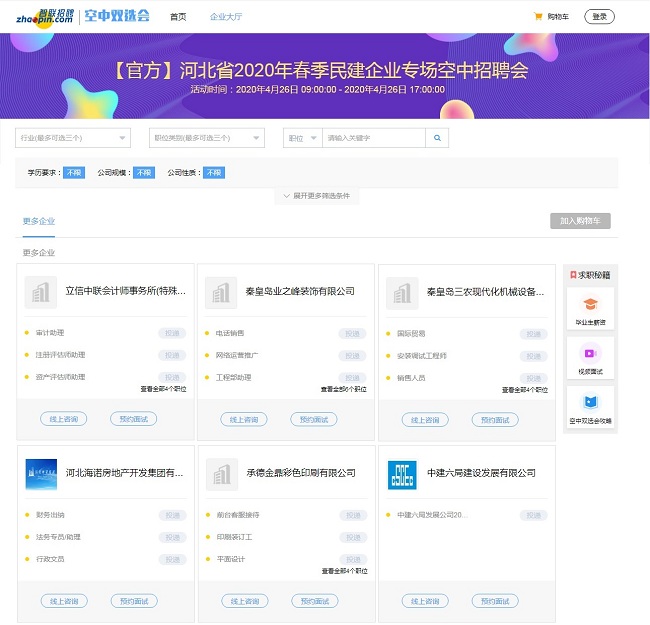
Task: Click the 立信中联会计师事务所 building logo
Action: point(41,293)
